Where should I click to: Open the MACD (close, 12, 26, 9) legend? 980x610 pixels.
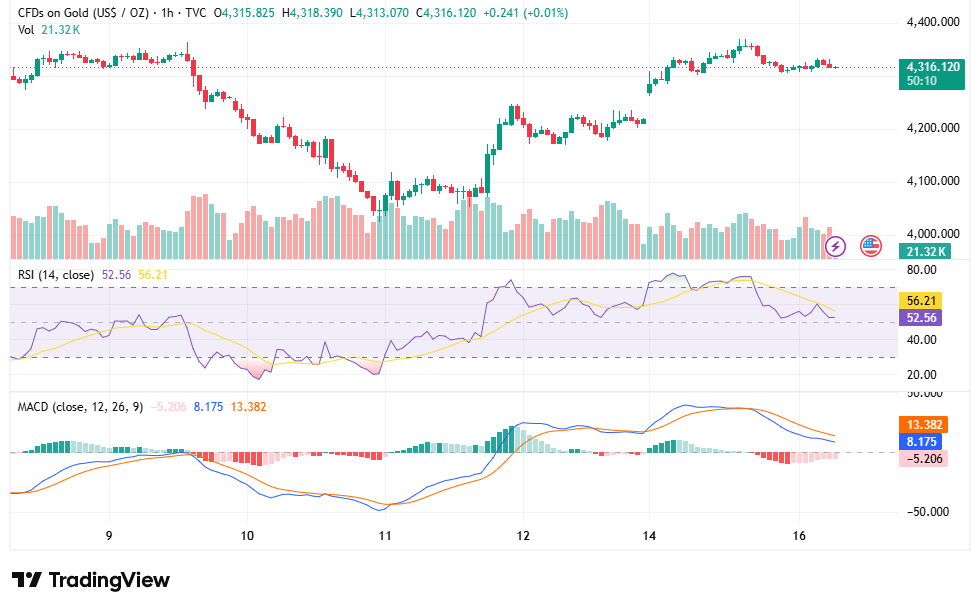coord(80,407)
